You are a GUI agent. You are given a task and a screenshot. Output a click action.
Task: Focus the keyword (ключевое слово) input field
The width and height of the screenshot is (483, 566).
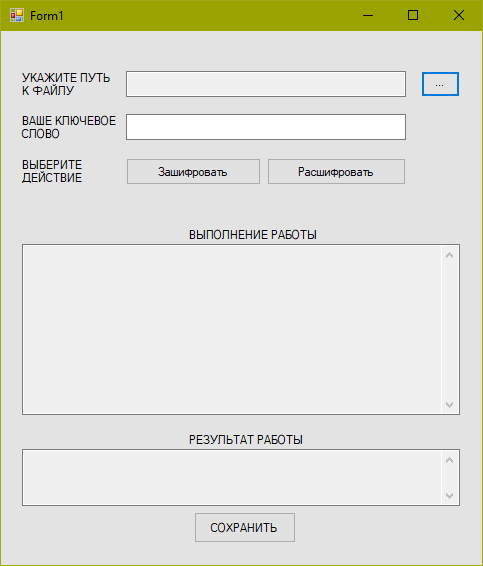point(266,127)
